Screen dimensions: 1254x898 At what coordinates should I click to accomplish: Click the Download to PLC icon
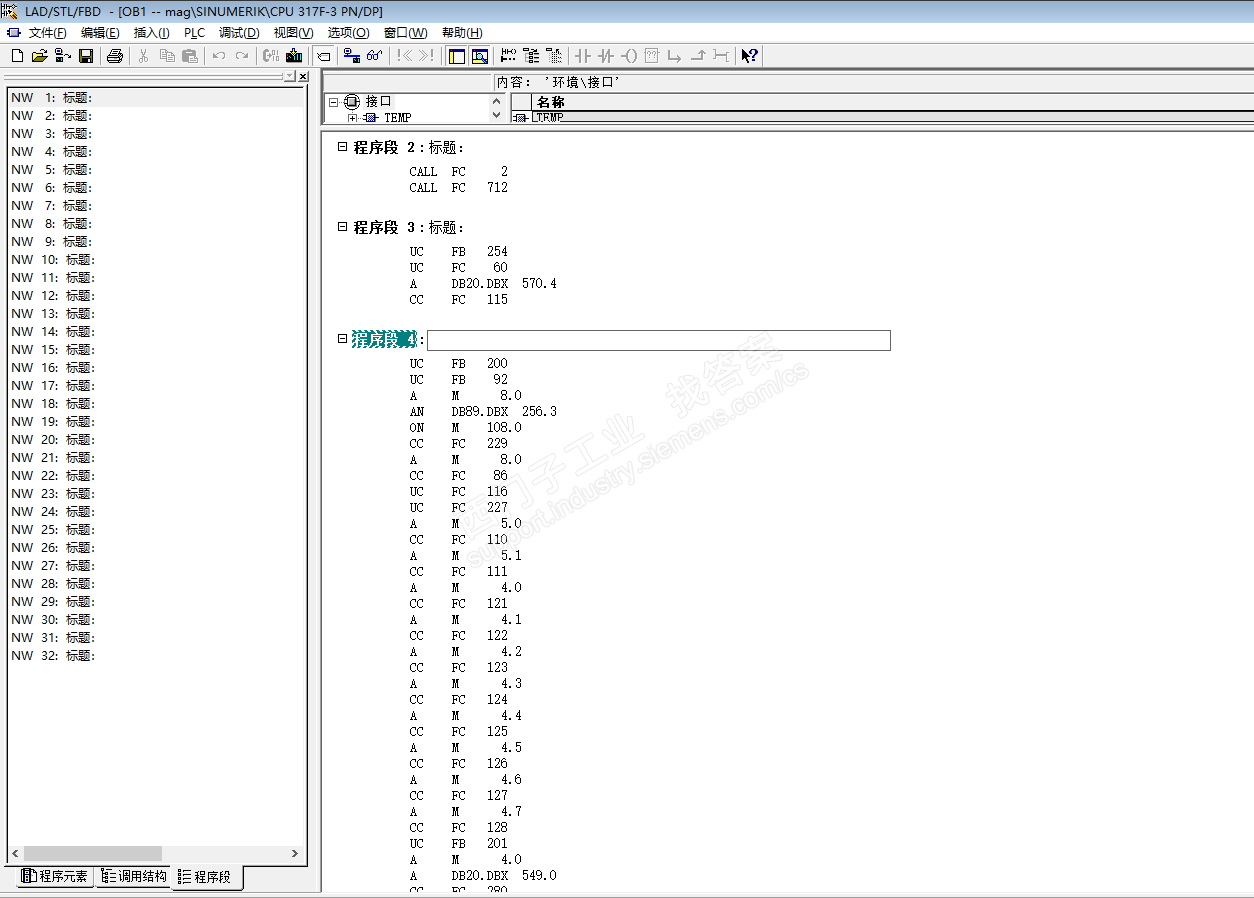coord(294,56)
